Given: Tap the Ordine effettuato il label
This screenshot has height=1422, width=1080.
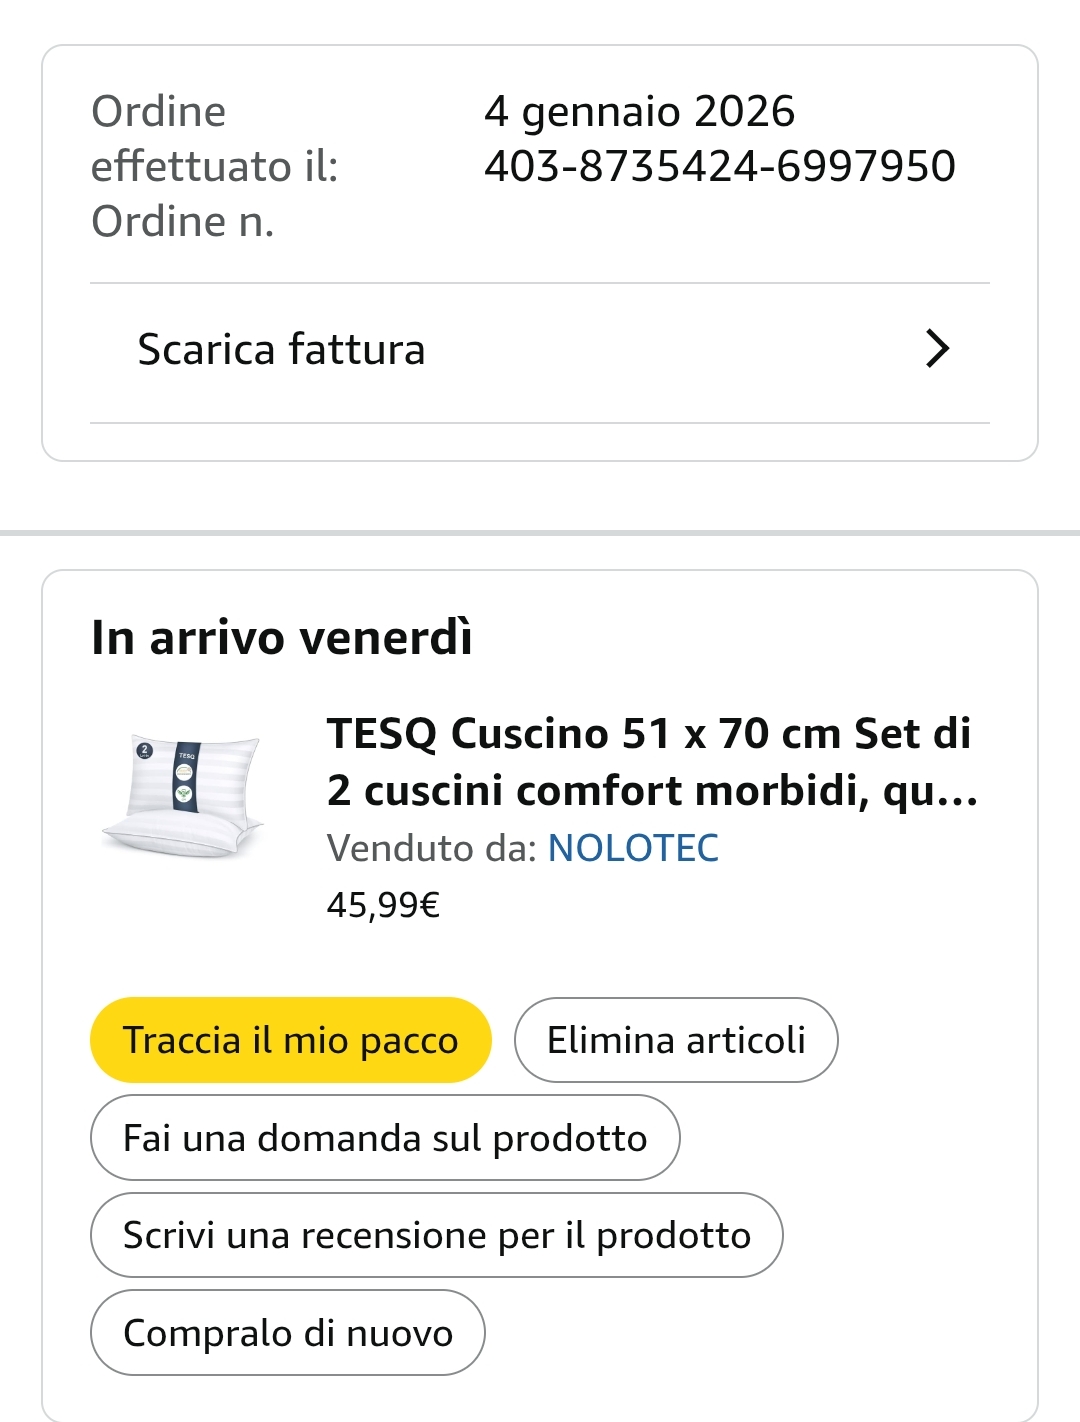Looking at the screenshot, I should (214, 138).
